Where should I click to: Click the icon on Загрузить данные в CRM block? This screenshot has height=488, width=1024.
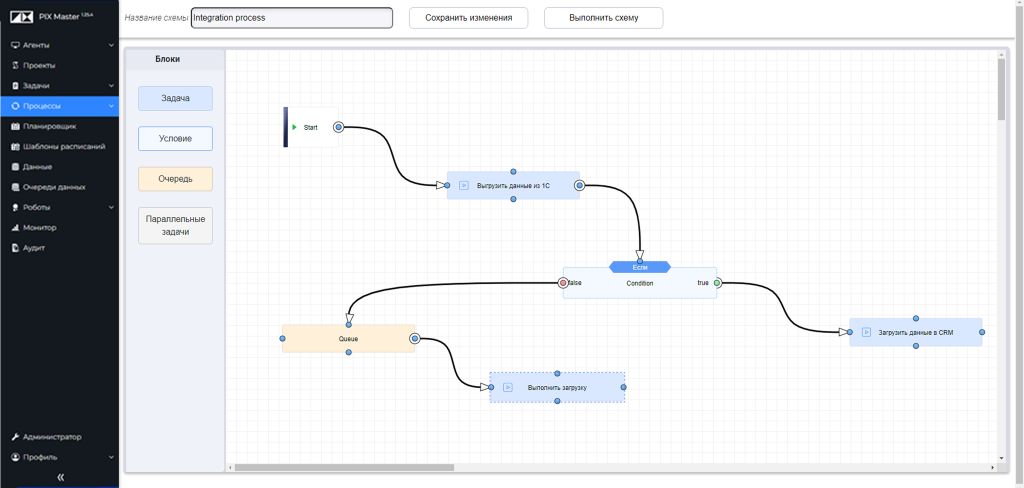(866, 332)
